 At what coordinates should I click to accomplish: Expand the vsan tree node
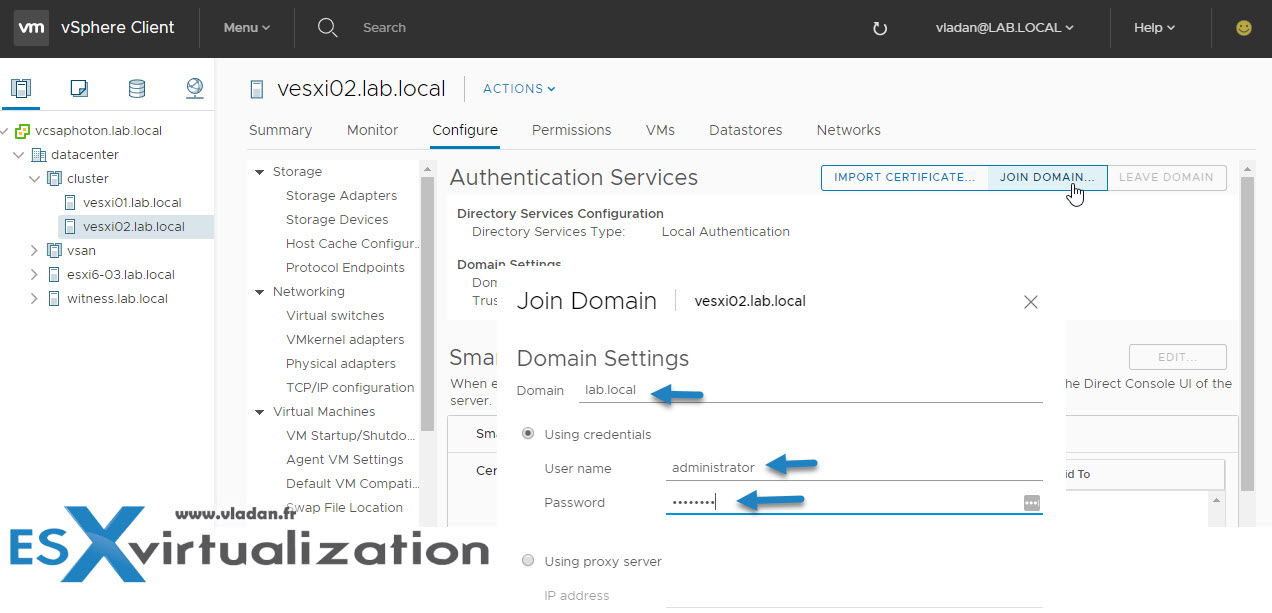point(34,250)
